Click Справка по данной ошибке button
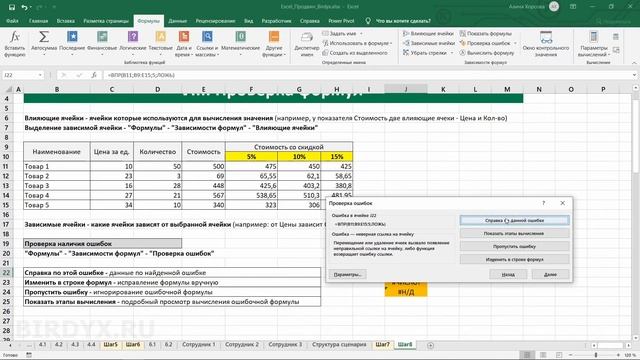This screenshot has height=360, width=640. [x=514, y=220]
